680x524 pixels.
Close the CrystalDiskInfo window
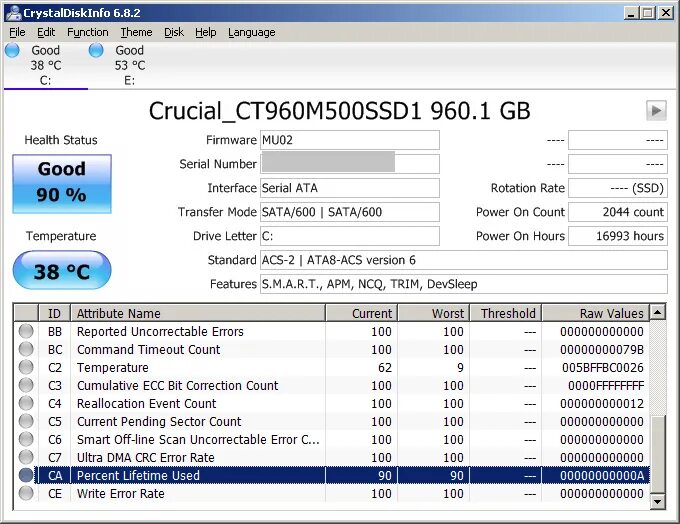tap(666, 13)
